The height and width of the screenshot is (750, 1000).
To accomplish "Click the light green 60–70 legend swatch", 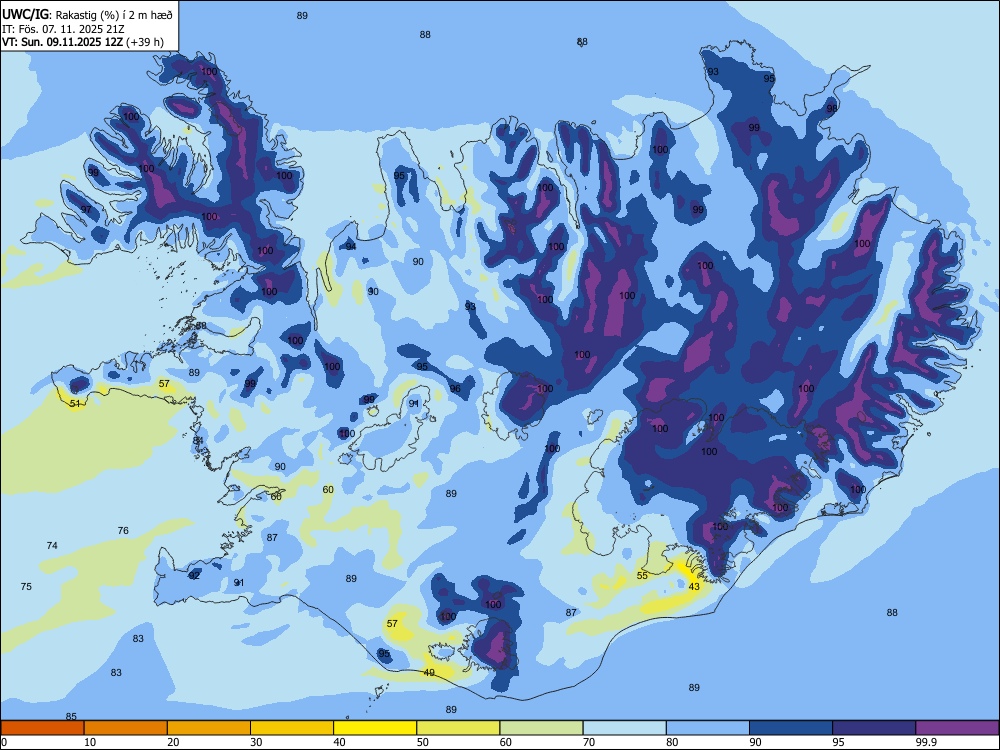I will pos(541,728).
